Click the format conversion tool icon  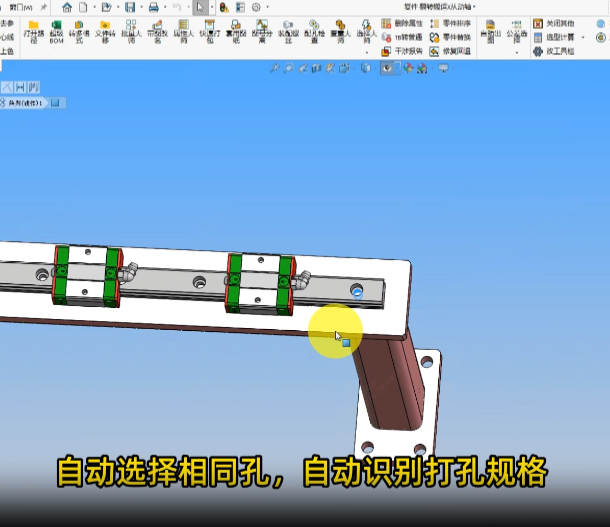79,31
